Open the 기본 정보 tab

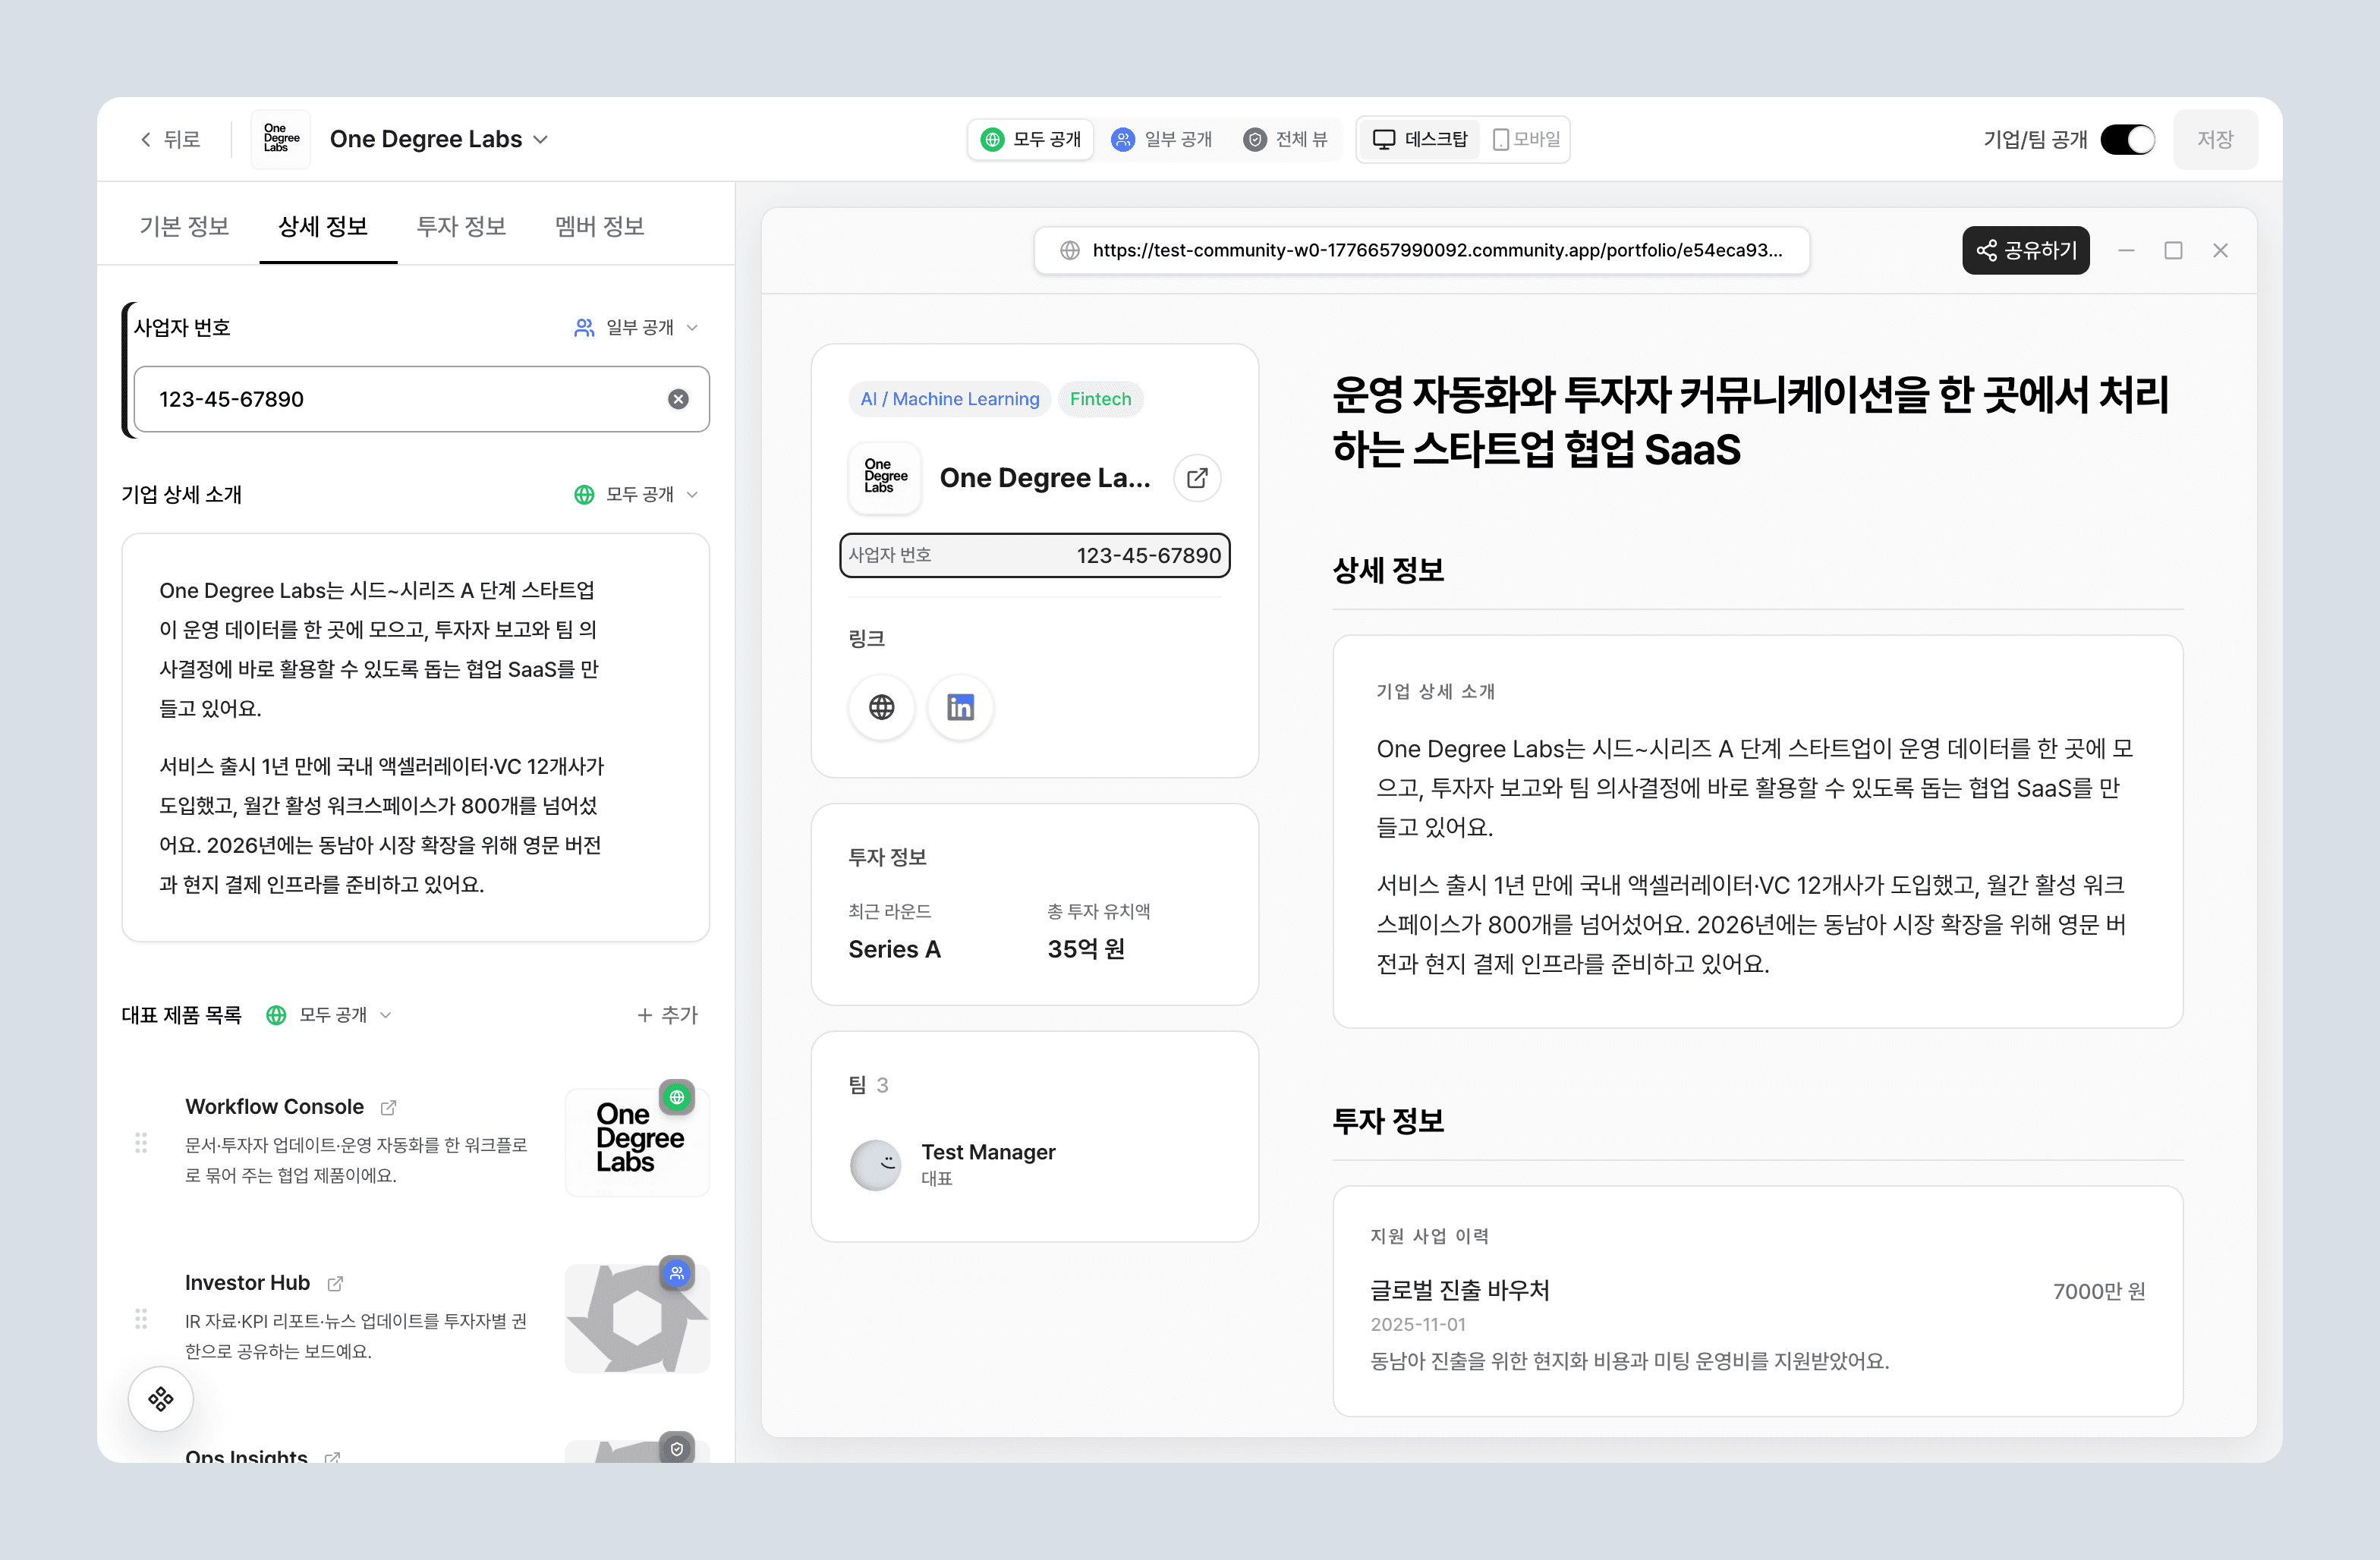coord(184,226)
